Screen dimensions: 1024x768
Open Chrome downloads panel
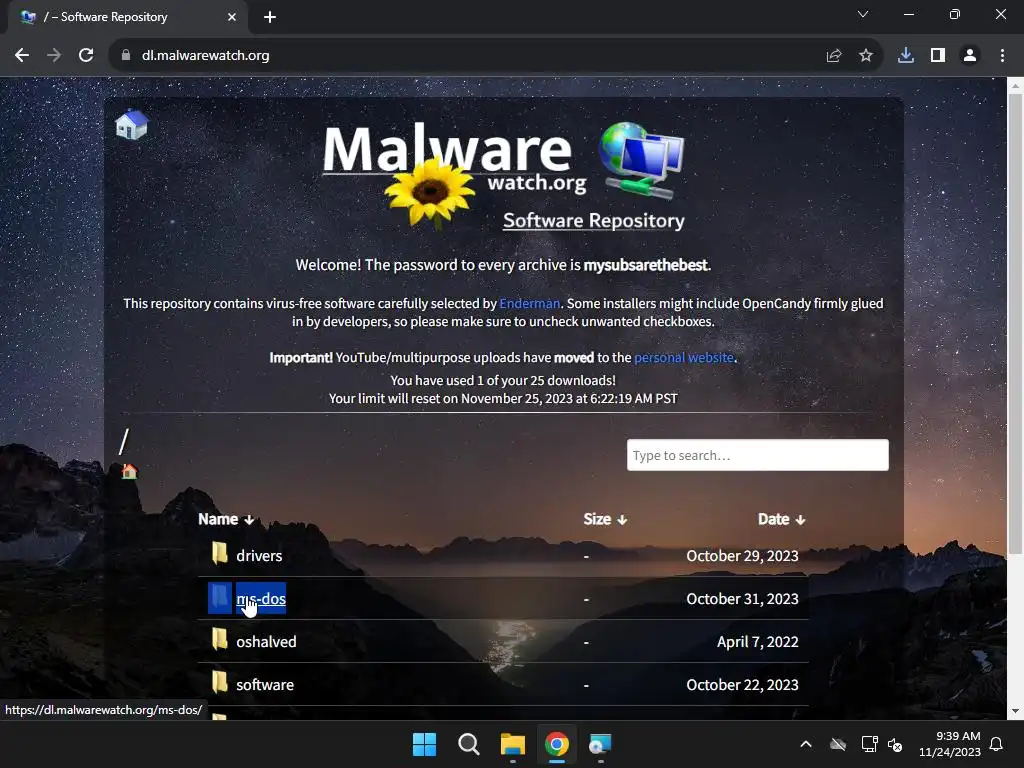(x=905, y=56)
